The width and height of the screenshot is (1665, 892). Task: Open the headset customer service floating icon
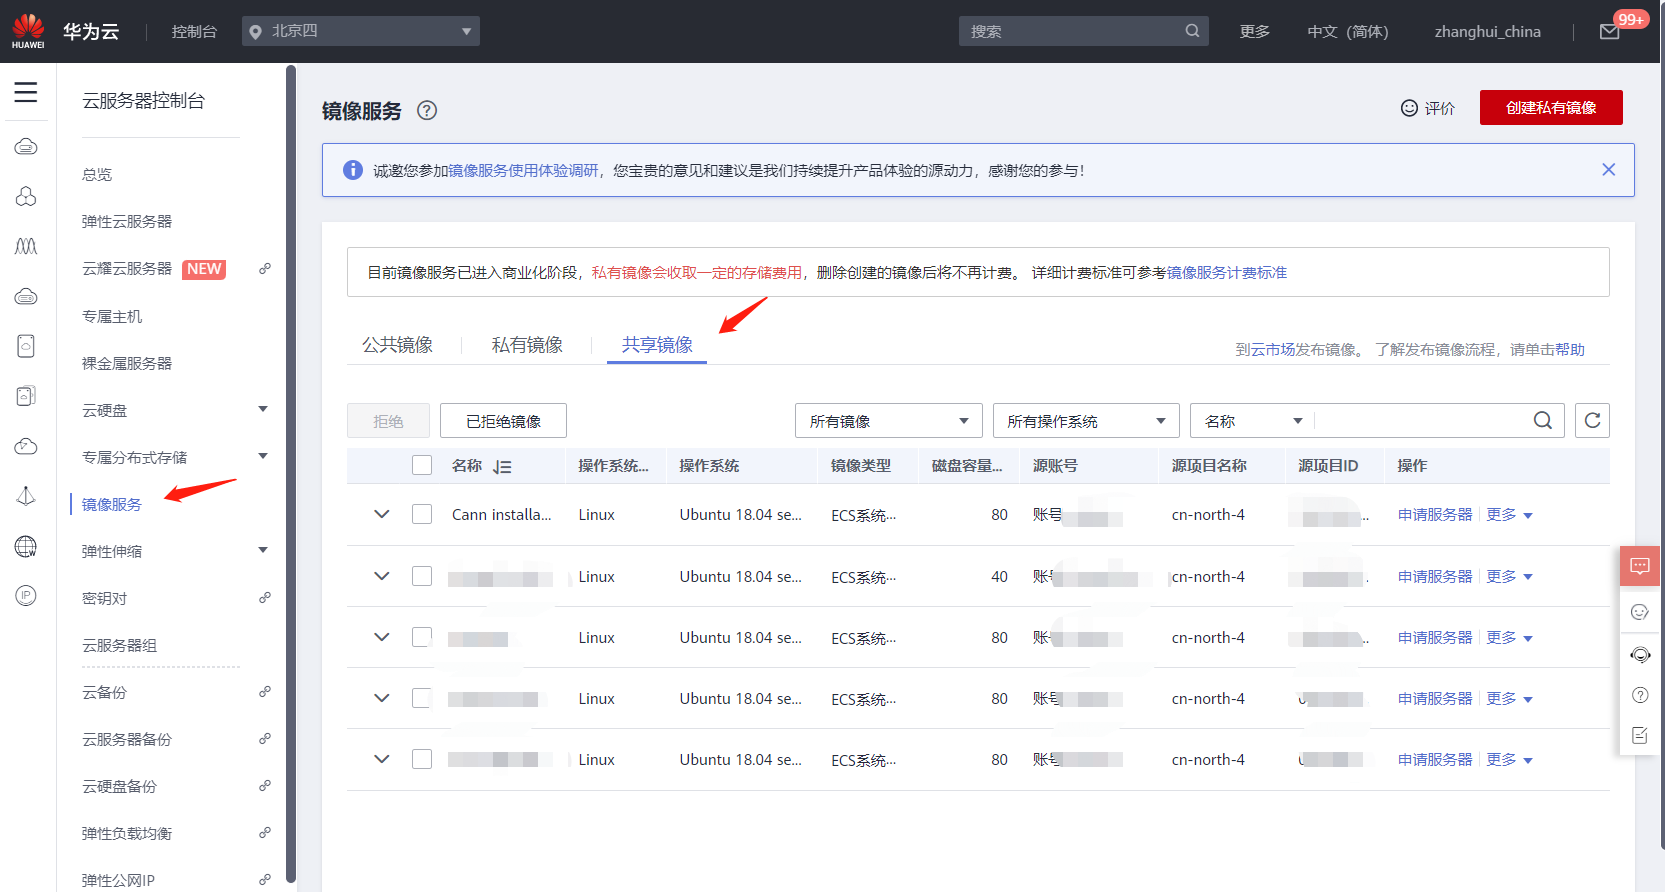coord(1640,655)
